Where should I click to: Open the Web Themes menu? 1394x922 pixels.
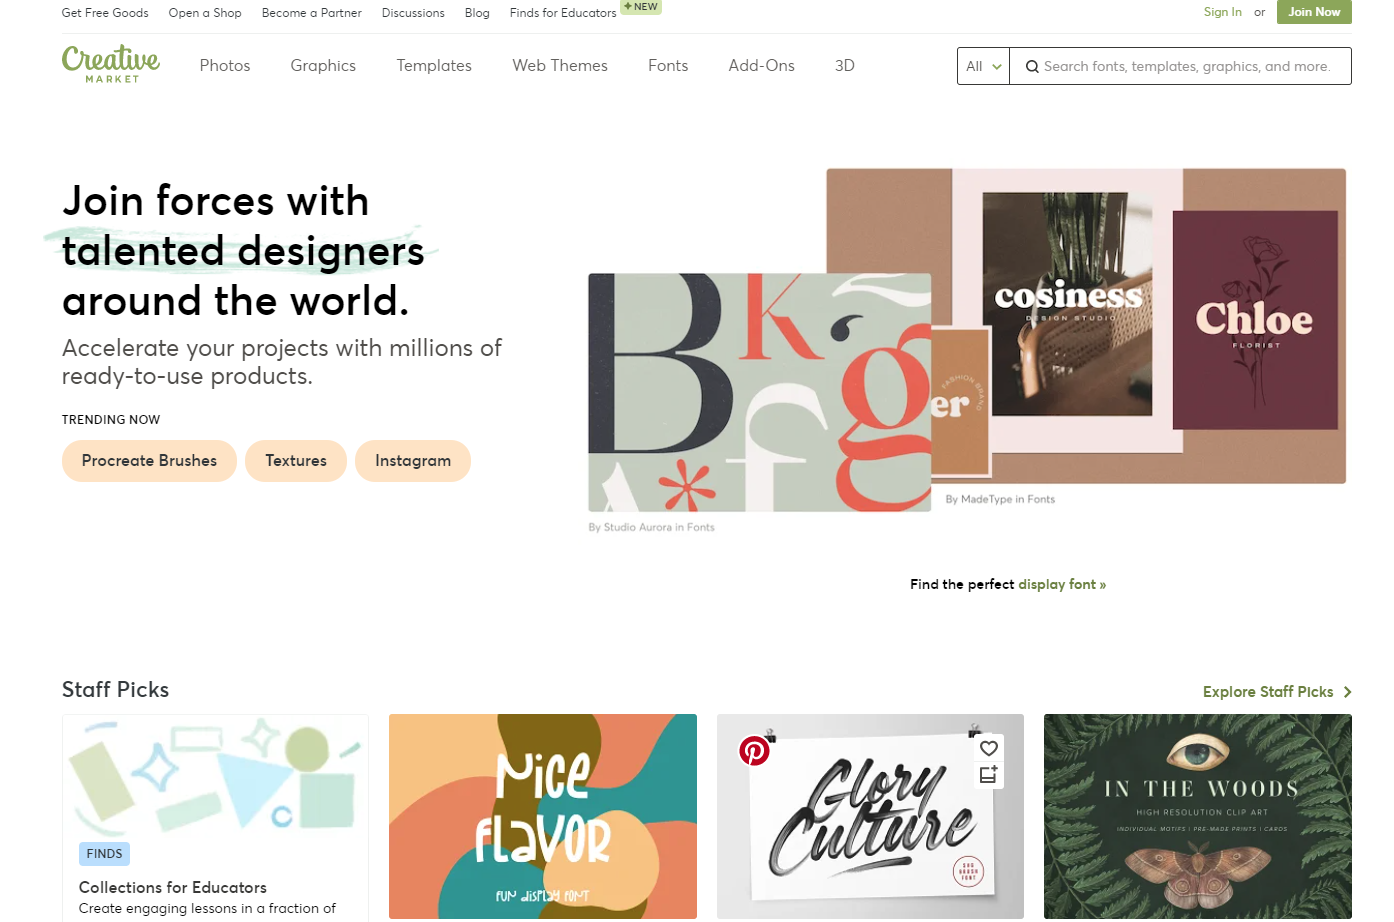click(560, 65)
